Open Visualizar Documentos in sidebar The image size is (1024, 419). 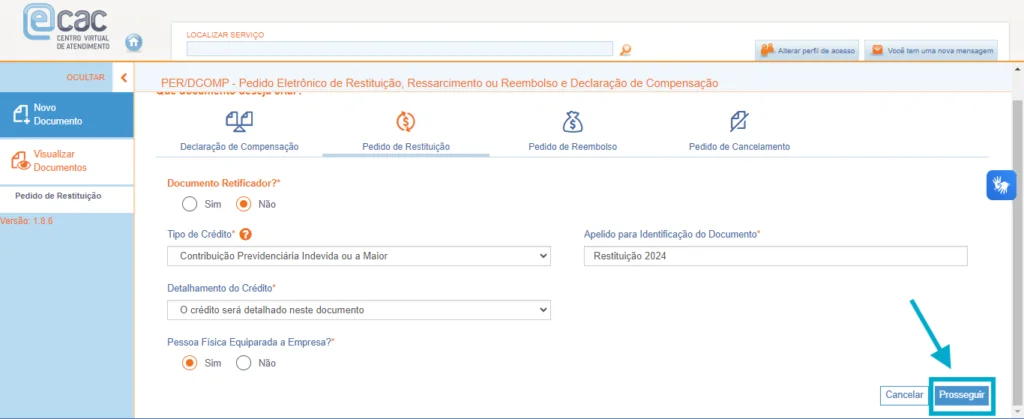click(x=66, y=161)
